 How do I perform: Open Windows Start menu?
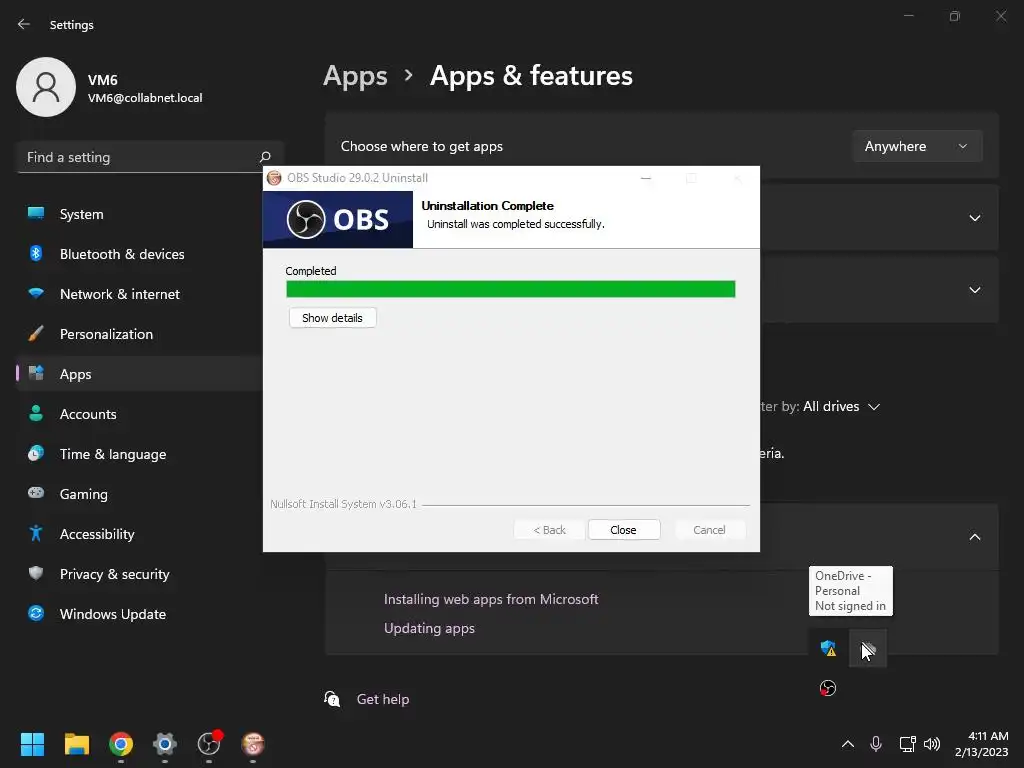coord(32,744)
